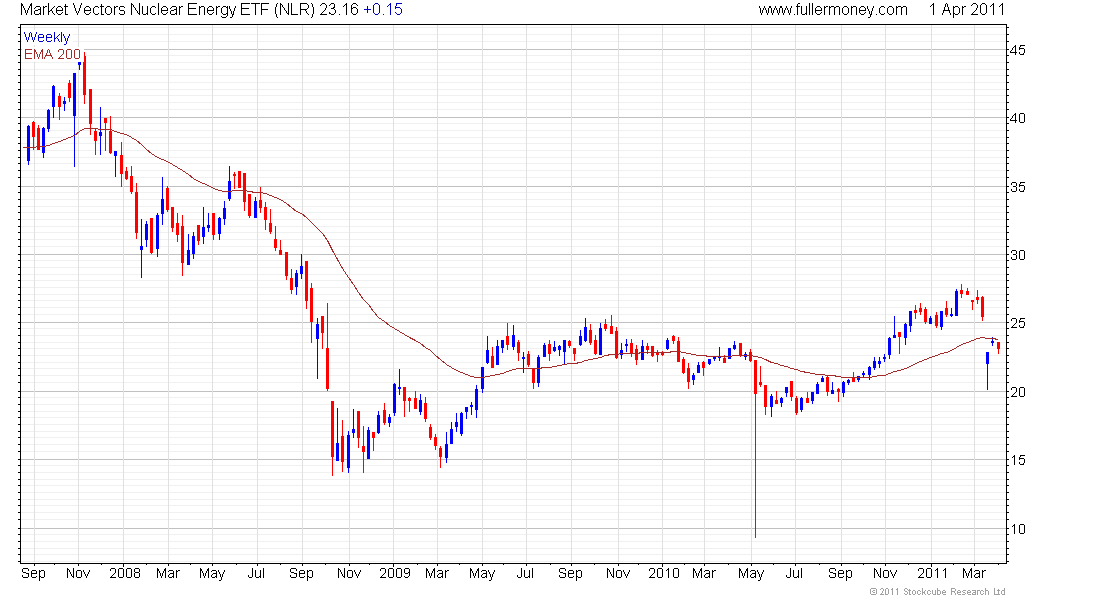Click the 25 price axis label

tap(1017, 324)
